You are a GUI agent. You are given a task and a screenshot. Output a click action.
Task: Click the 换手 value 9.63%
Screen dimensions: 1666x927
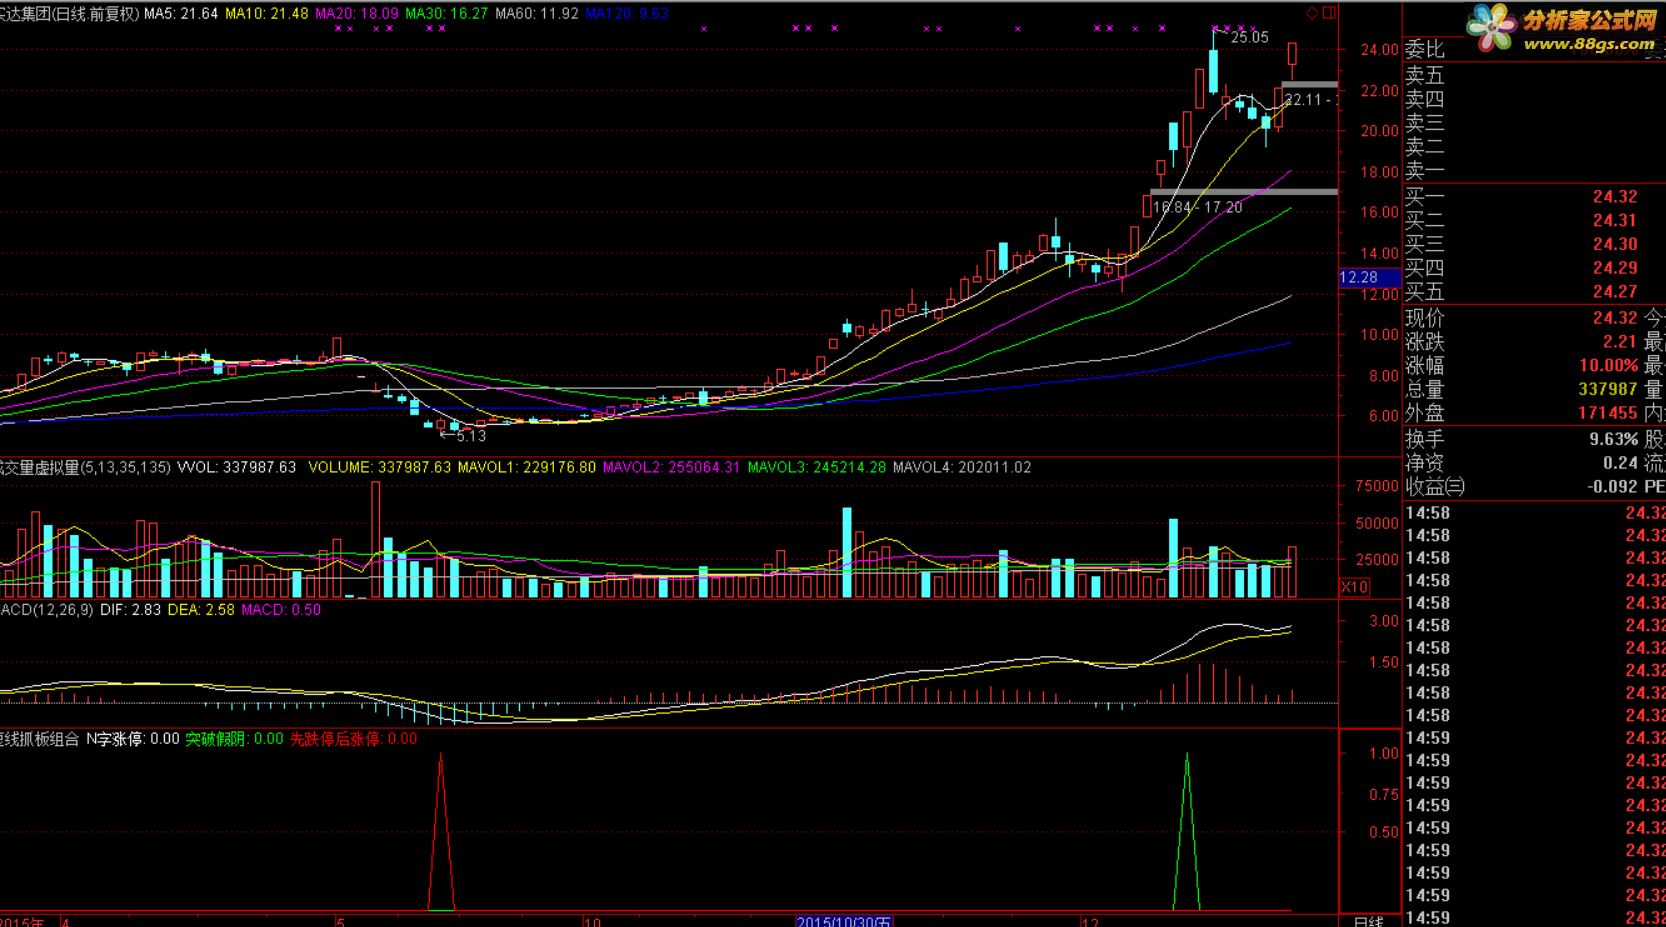tap(1614, 439)
